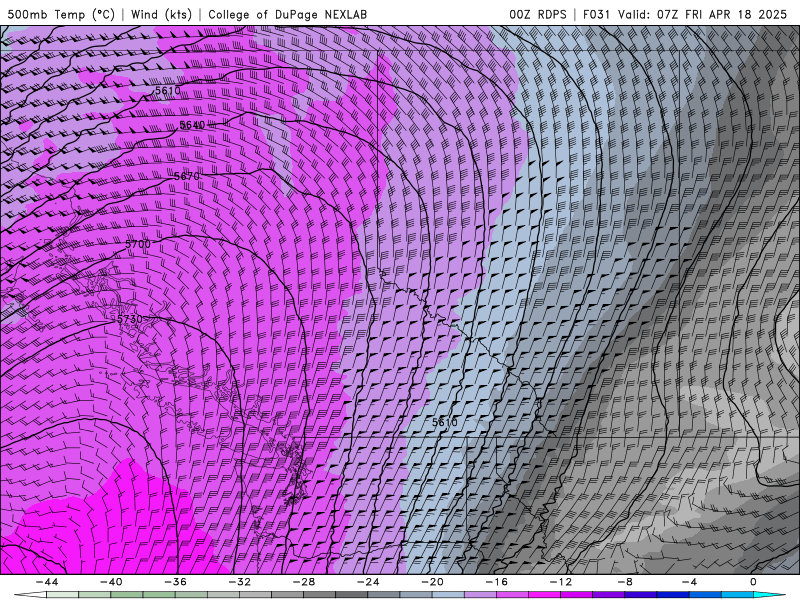
Task: Click the -32 colorbar tick label
Action: (239, 582)
